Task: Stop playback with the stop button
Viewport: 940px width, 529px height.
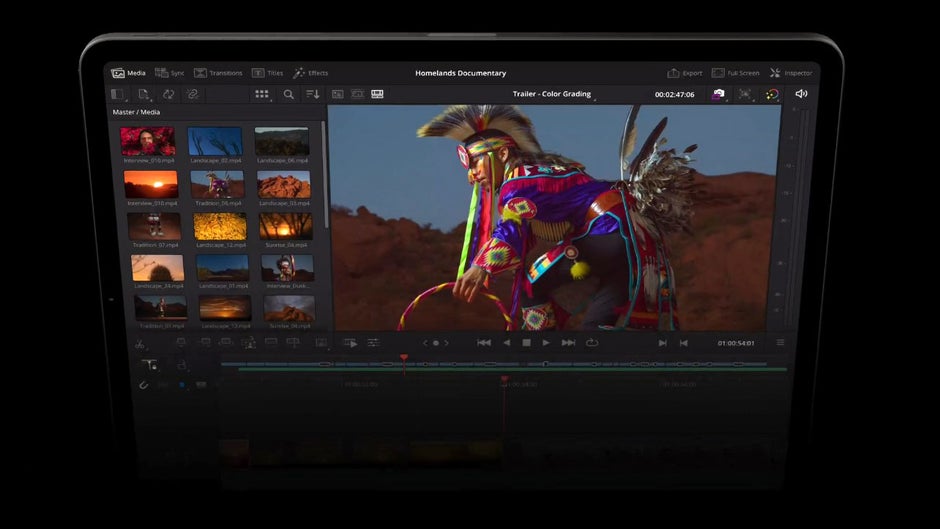Action: point(526,343)
